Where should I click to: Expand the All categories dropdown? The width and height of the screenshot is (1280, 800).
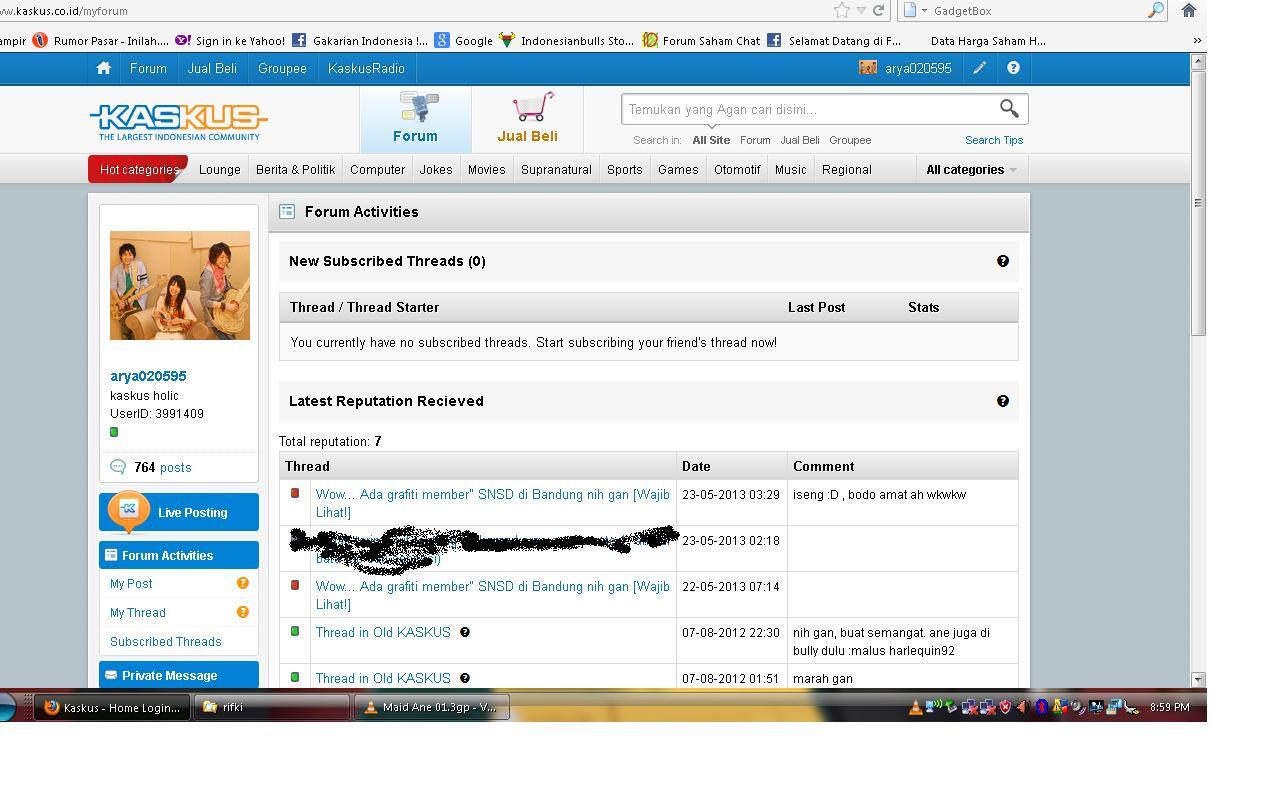click(x=971, y=169)
